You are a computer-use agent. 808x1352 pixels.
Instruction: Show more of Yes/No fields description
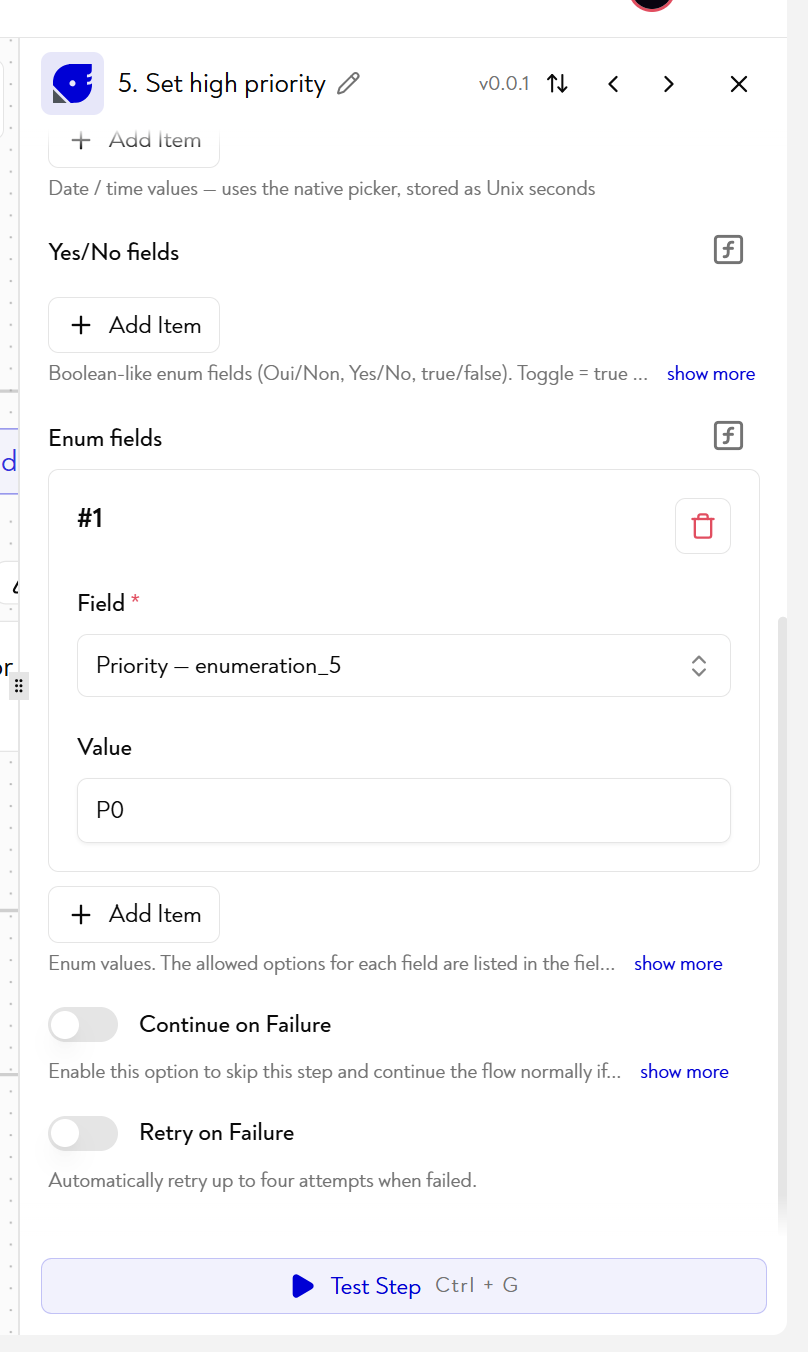coord(711,373)
